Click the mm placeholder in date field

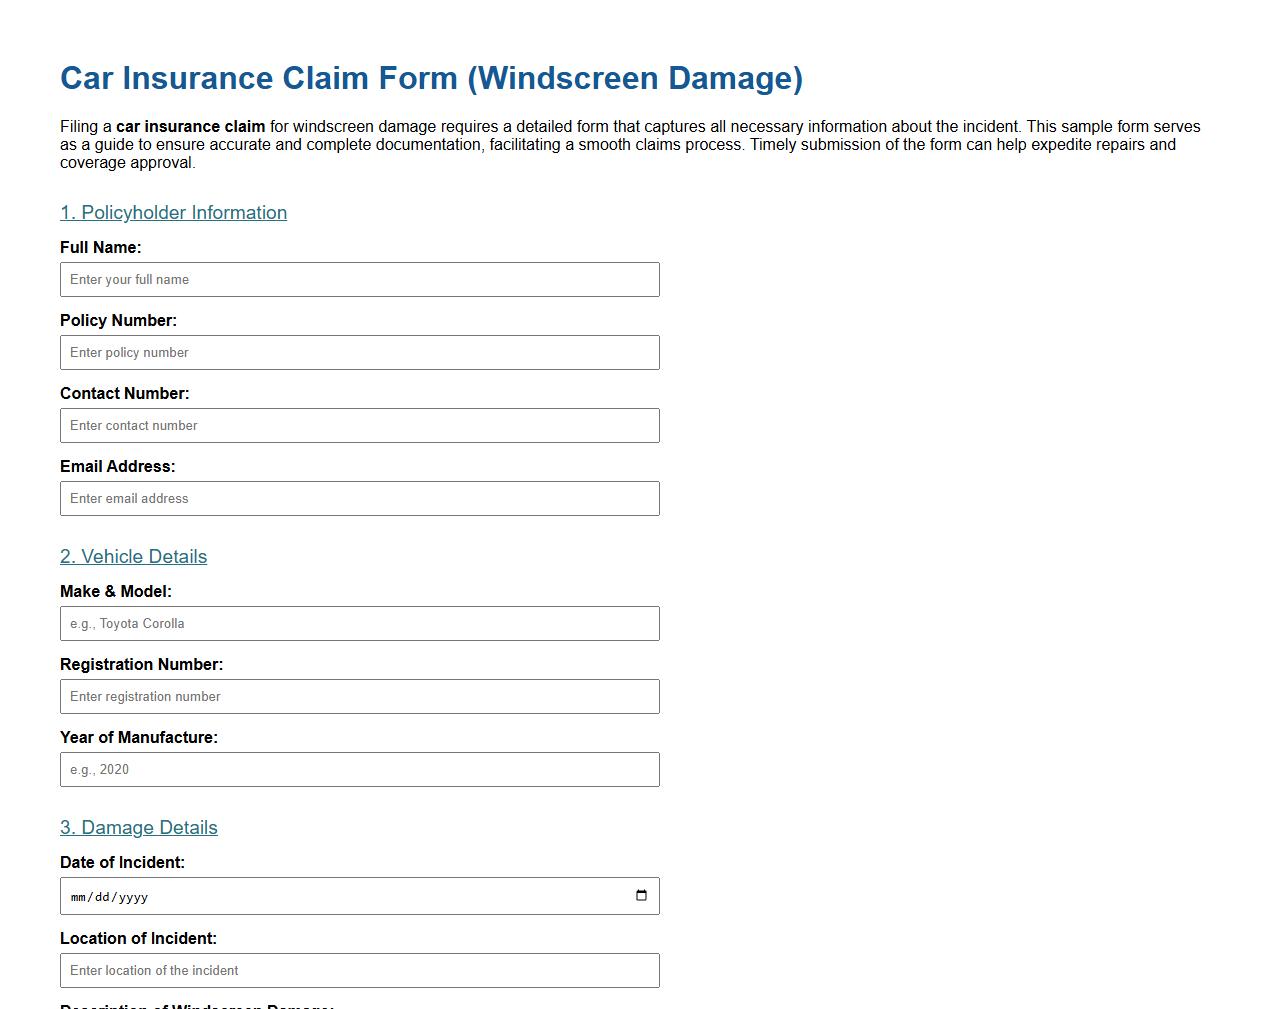(78, 897)
